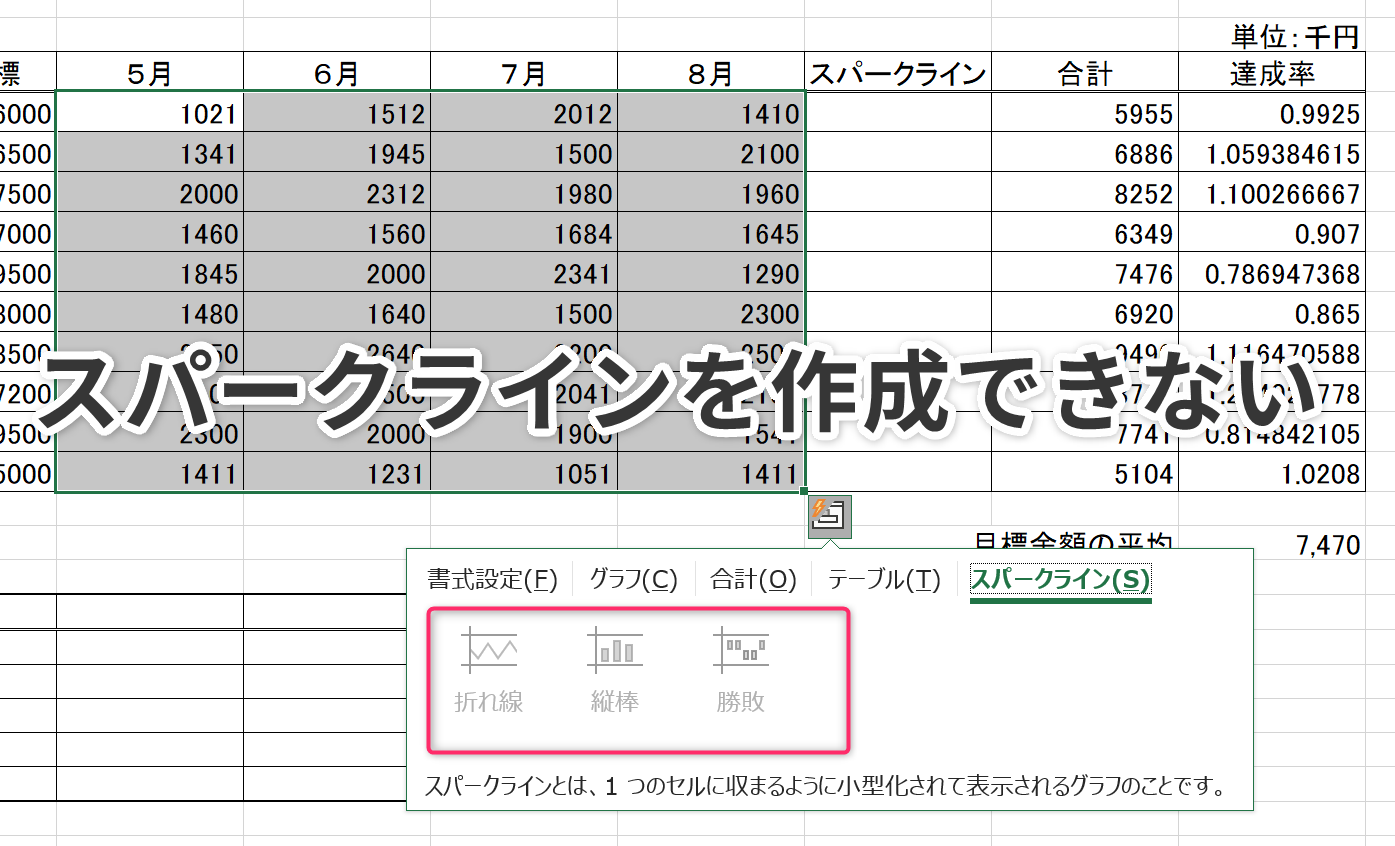Select the cell containing 1341

(150, 152)
